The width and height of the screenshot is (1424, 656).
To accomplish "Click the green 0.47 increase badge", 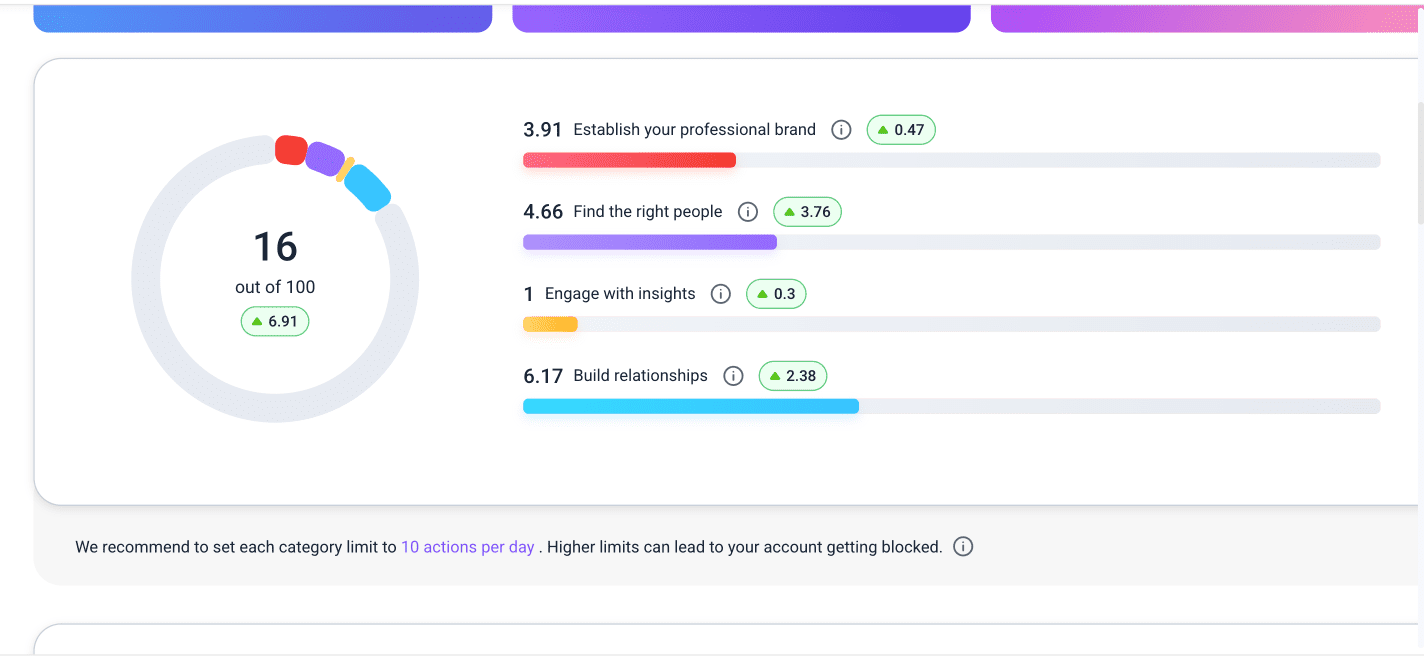I will (900, 130).
